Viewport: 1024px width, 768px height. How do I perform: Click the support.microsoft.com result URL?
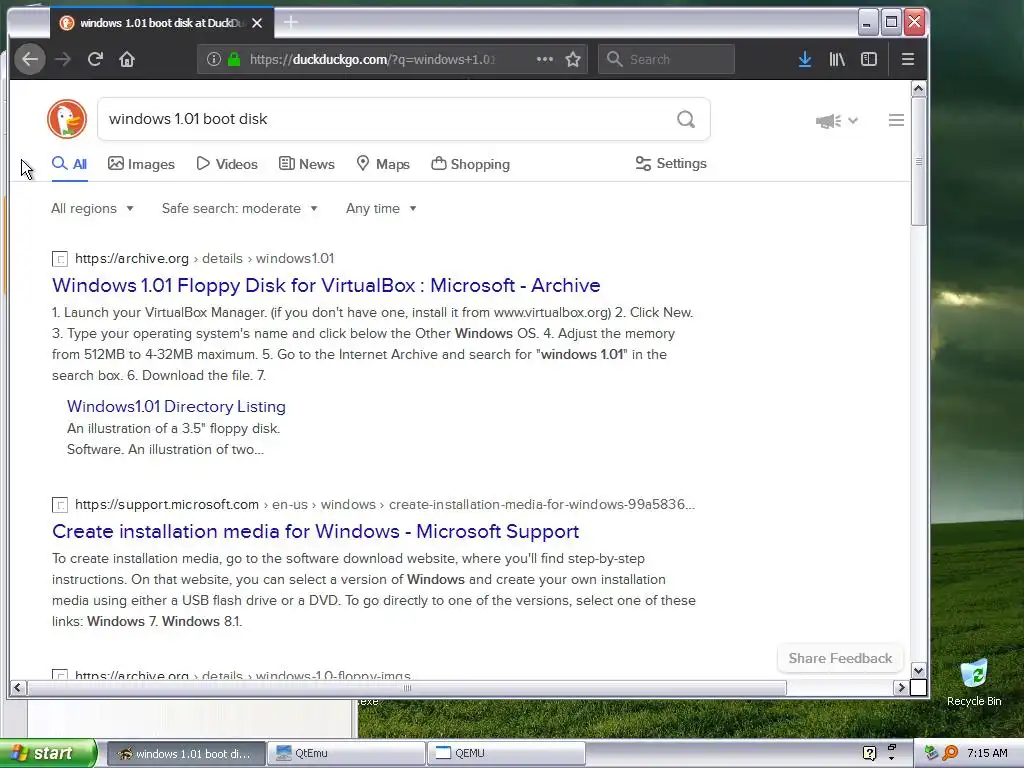tap(385, 505)
